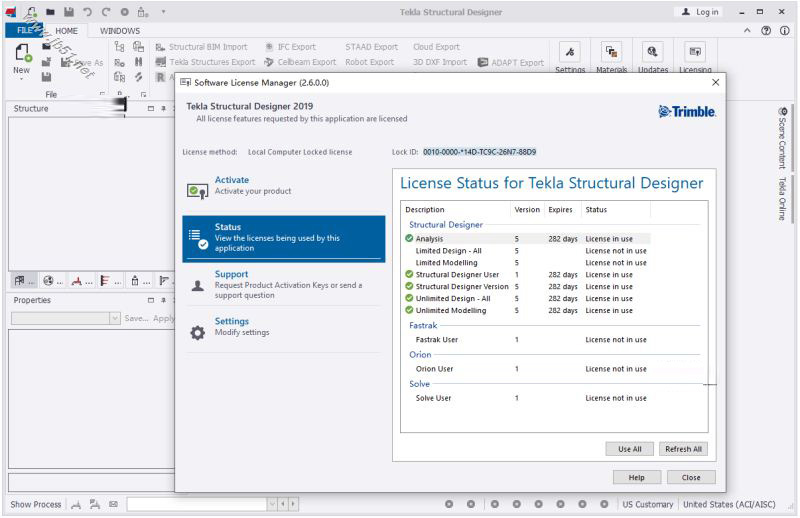Click the envelope icon in status bar

(x=113, y=504)
